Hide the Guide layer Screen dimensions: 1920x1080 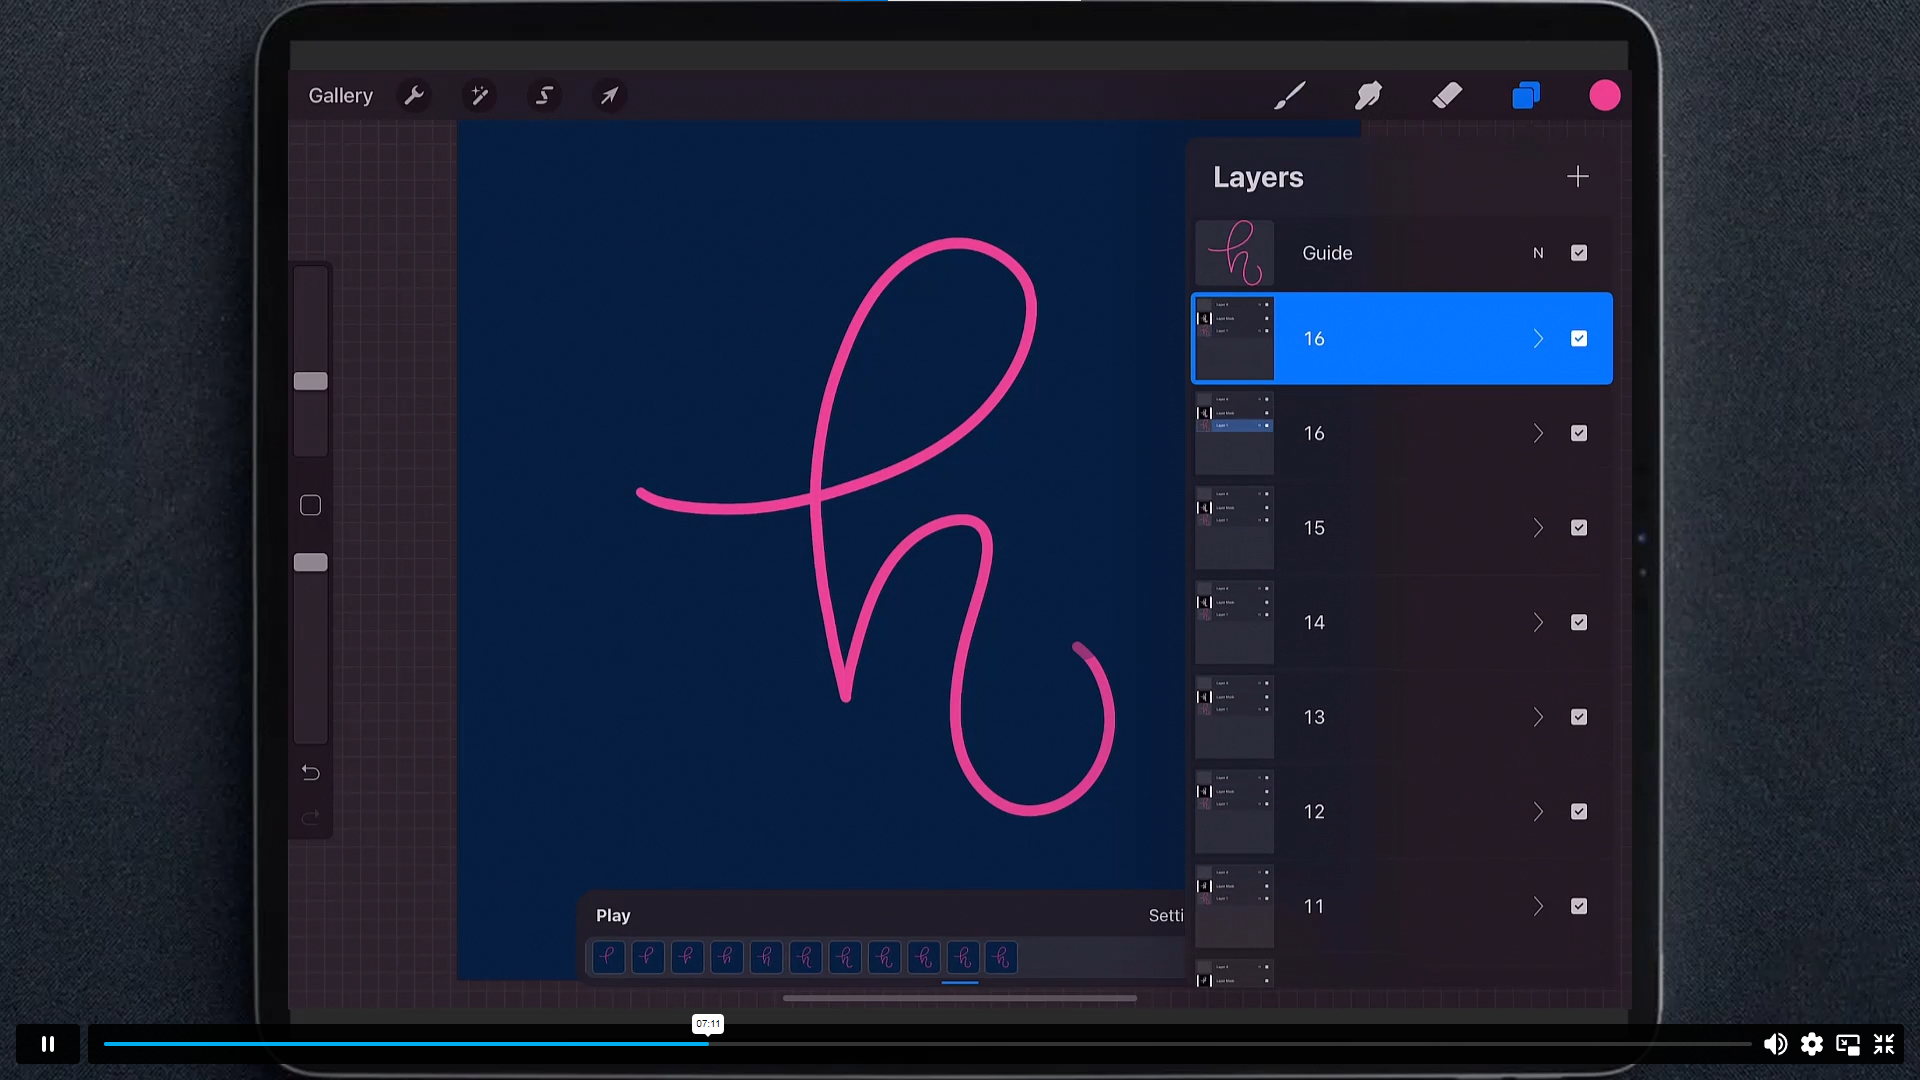click(1579, 252)
